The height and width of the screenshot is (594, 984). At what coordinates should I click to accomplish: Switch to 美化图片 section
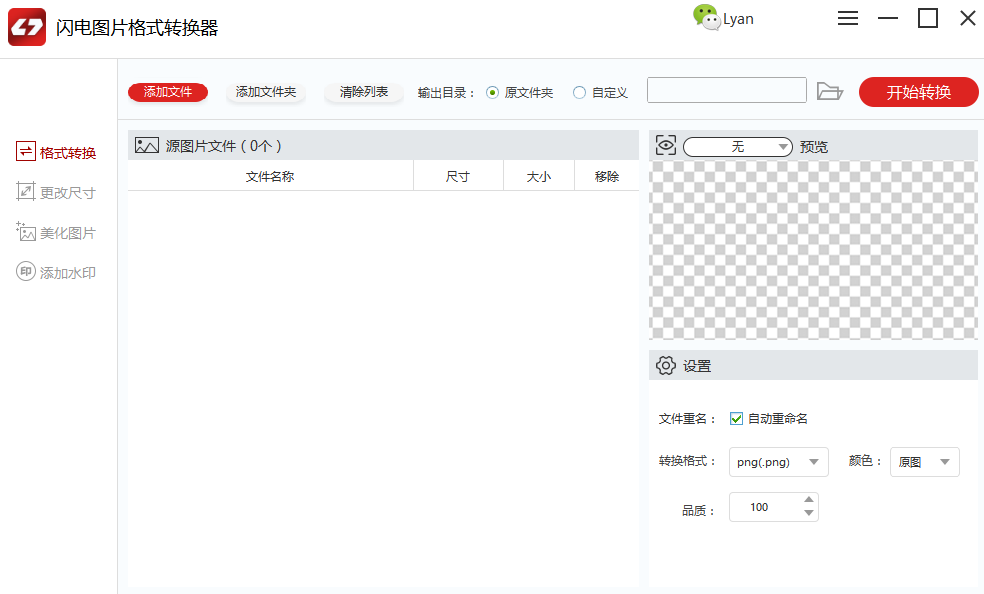[56, 233]
